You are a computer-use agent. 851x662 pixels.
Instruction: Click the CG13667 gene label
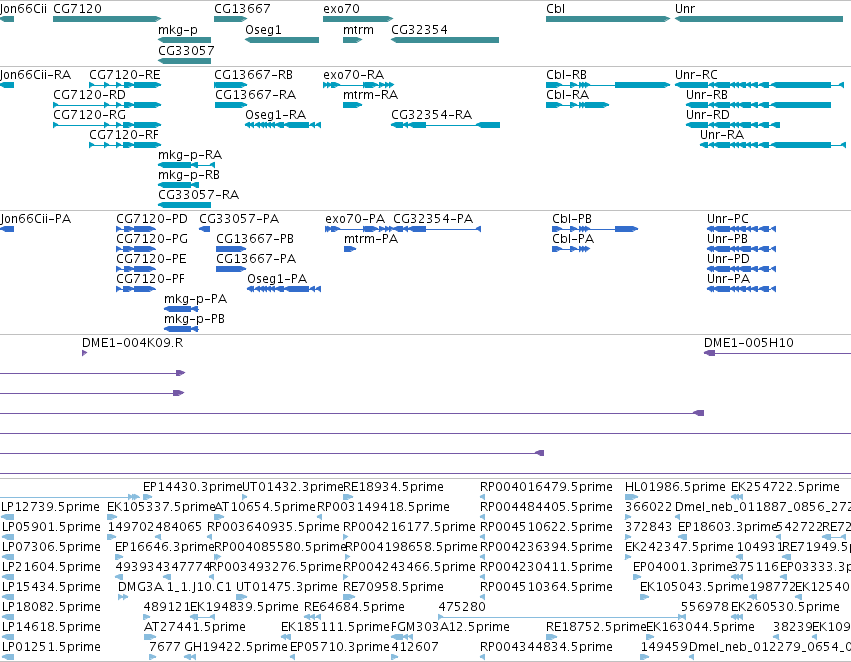(x=242, y=9)
